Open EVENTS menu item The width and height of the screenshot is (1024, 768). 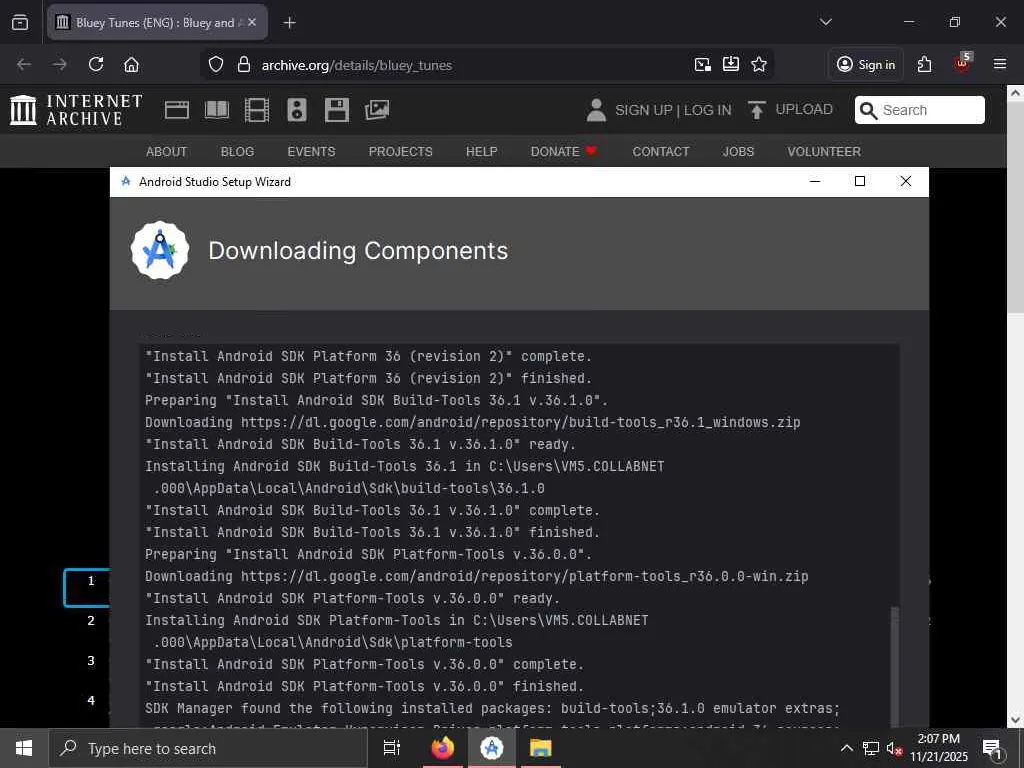click(312, 152)
